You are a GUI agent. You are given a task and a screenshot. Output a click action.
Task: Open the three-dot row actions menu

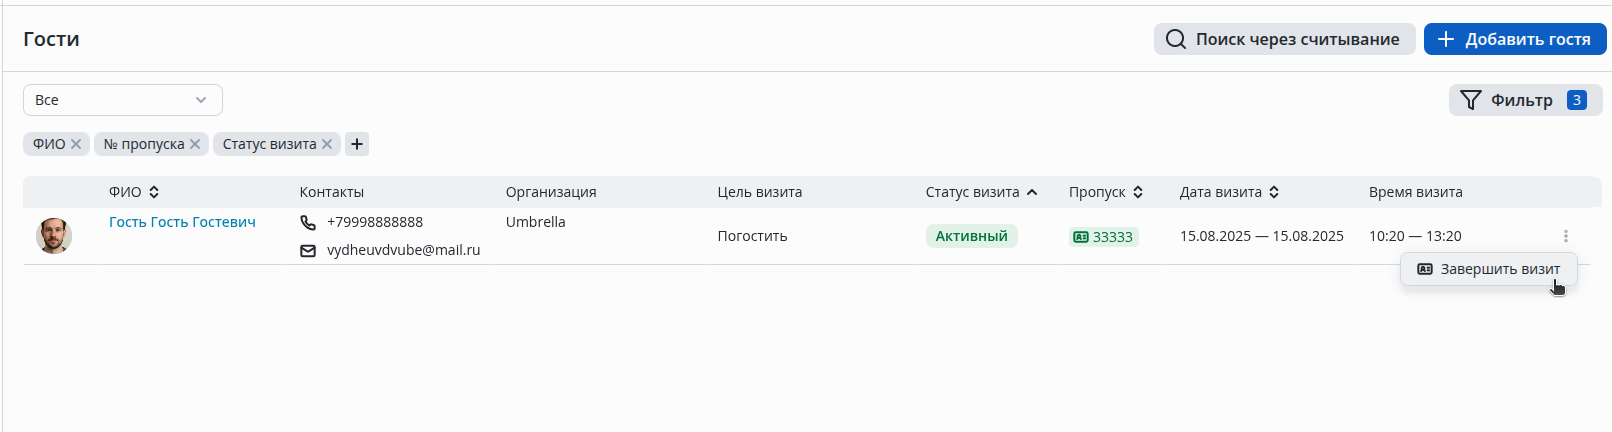[x=1565, y=236]
